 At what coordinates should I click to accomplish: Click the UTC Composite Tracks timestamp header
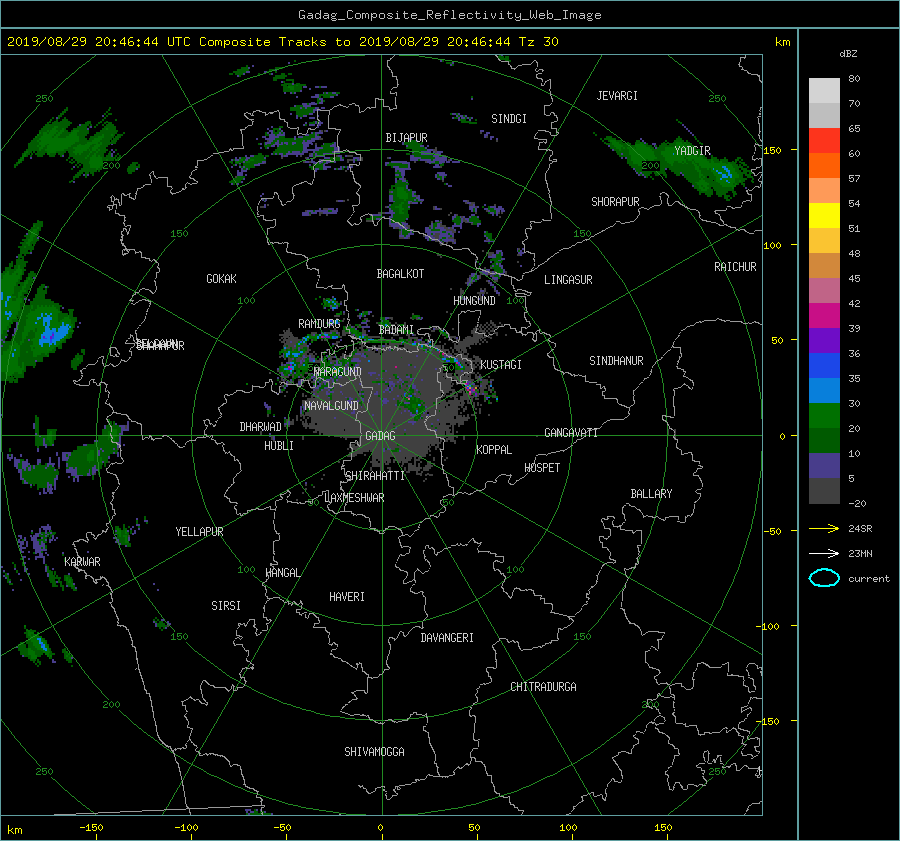282,42
